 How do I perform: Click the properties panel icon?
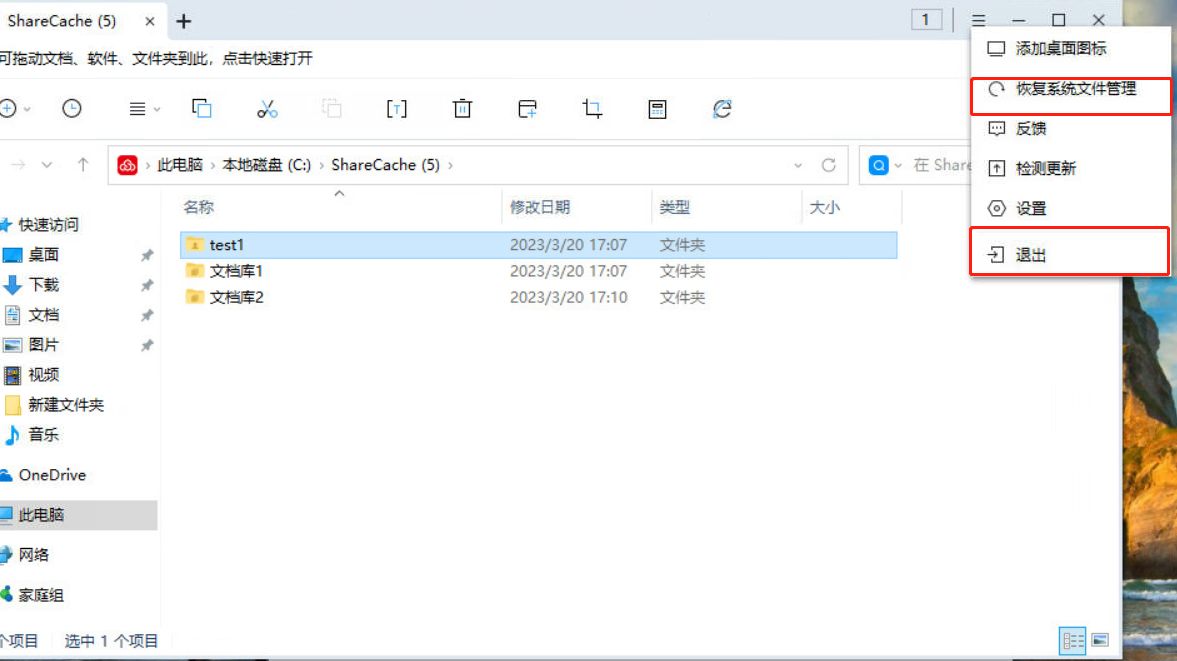tap(657, 110)
